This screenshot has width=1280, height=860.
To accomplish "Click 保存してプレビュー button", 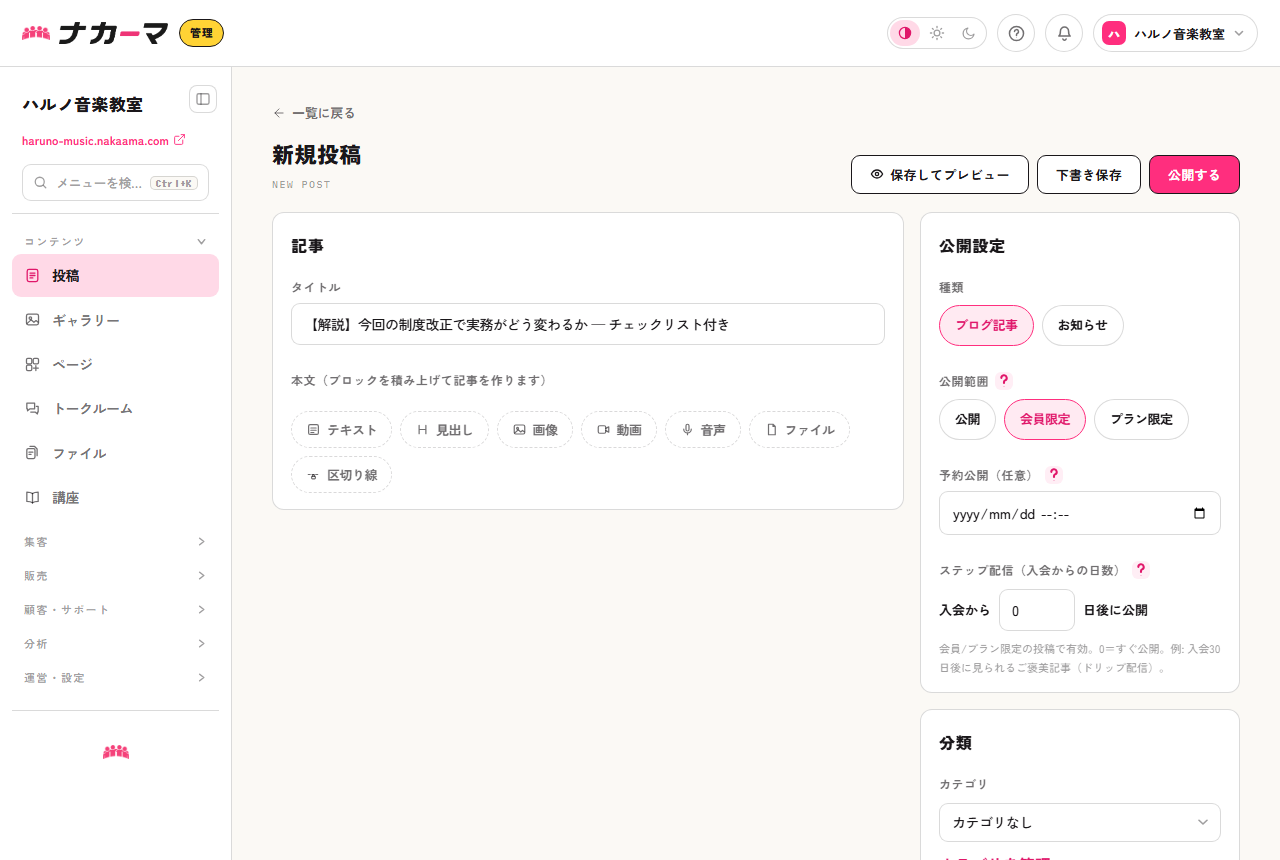I will 940,174.
